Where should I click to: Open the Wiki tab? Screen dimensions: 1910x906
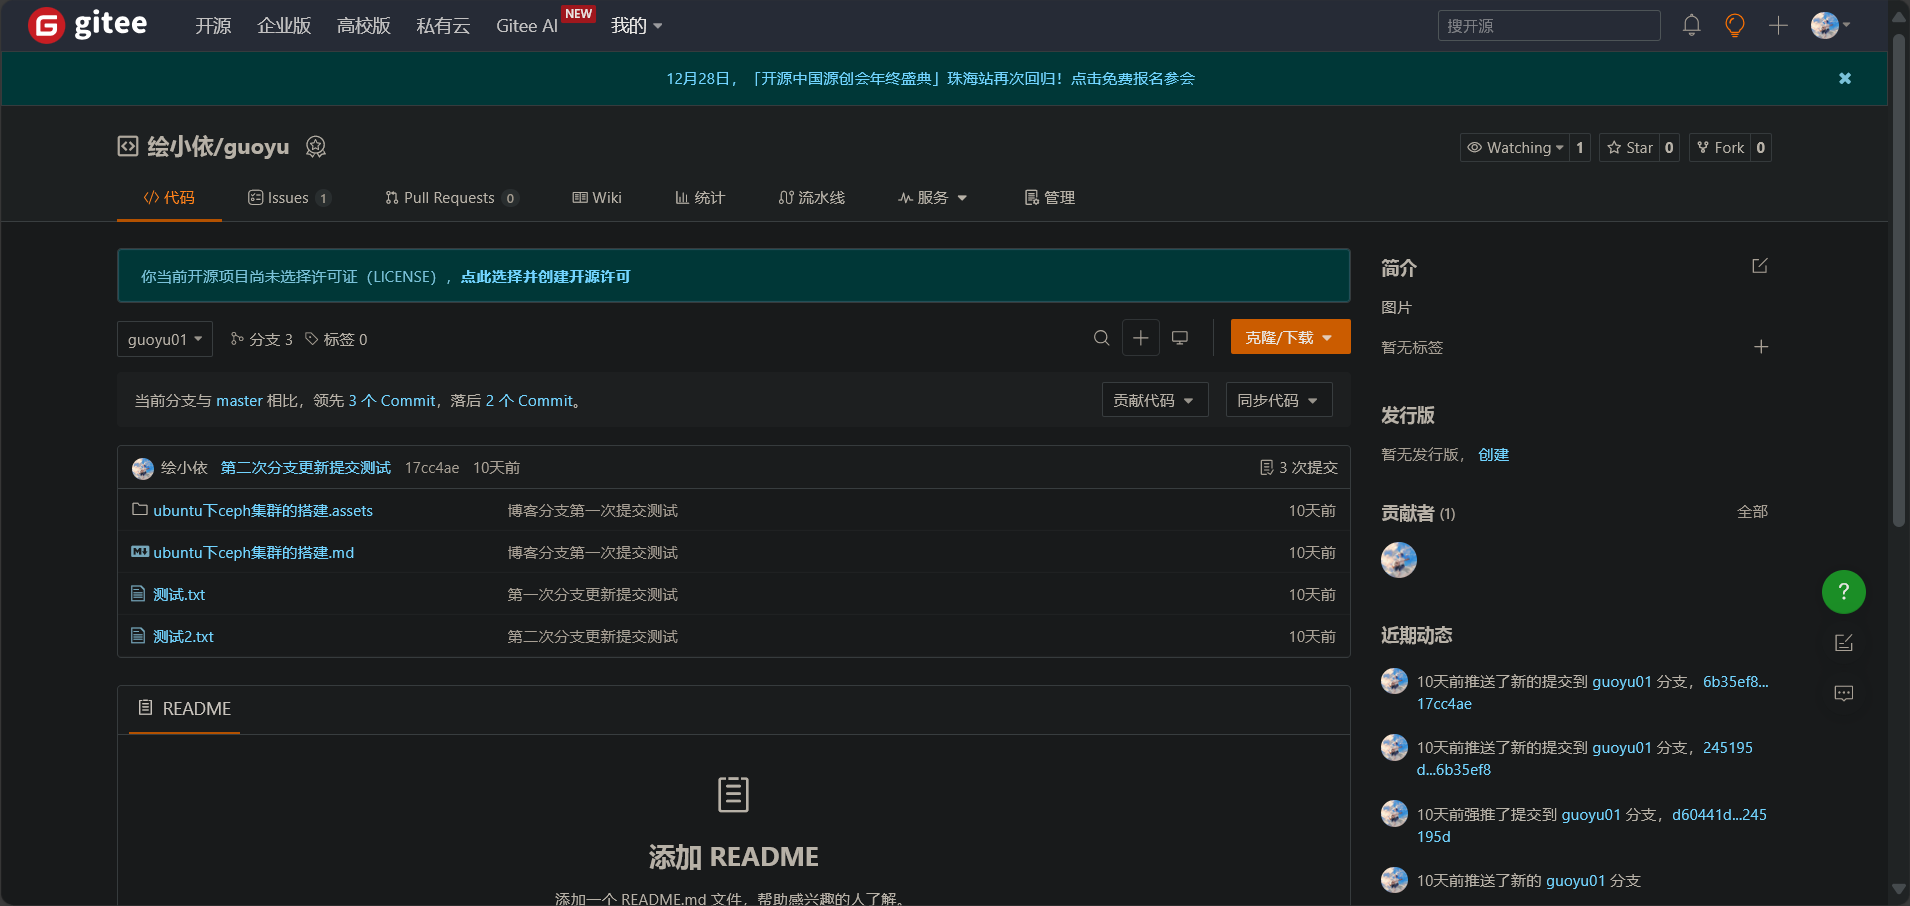point(597,198)
